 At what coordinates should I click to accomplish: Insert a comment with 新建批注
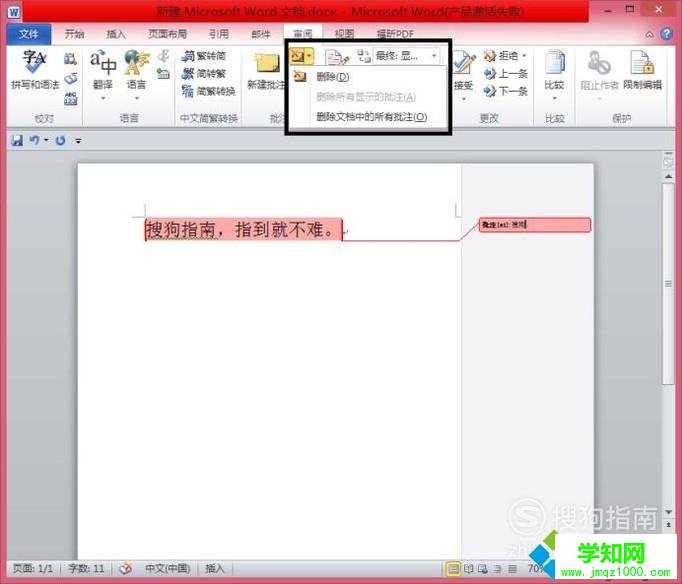click(266, 72)
